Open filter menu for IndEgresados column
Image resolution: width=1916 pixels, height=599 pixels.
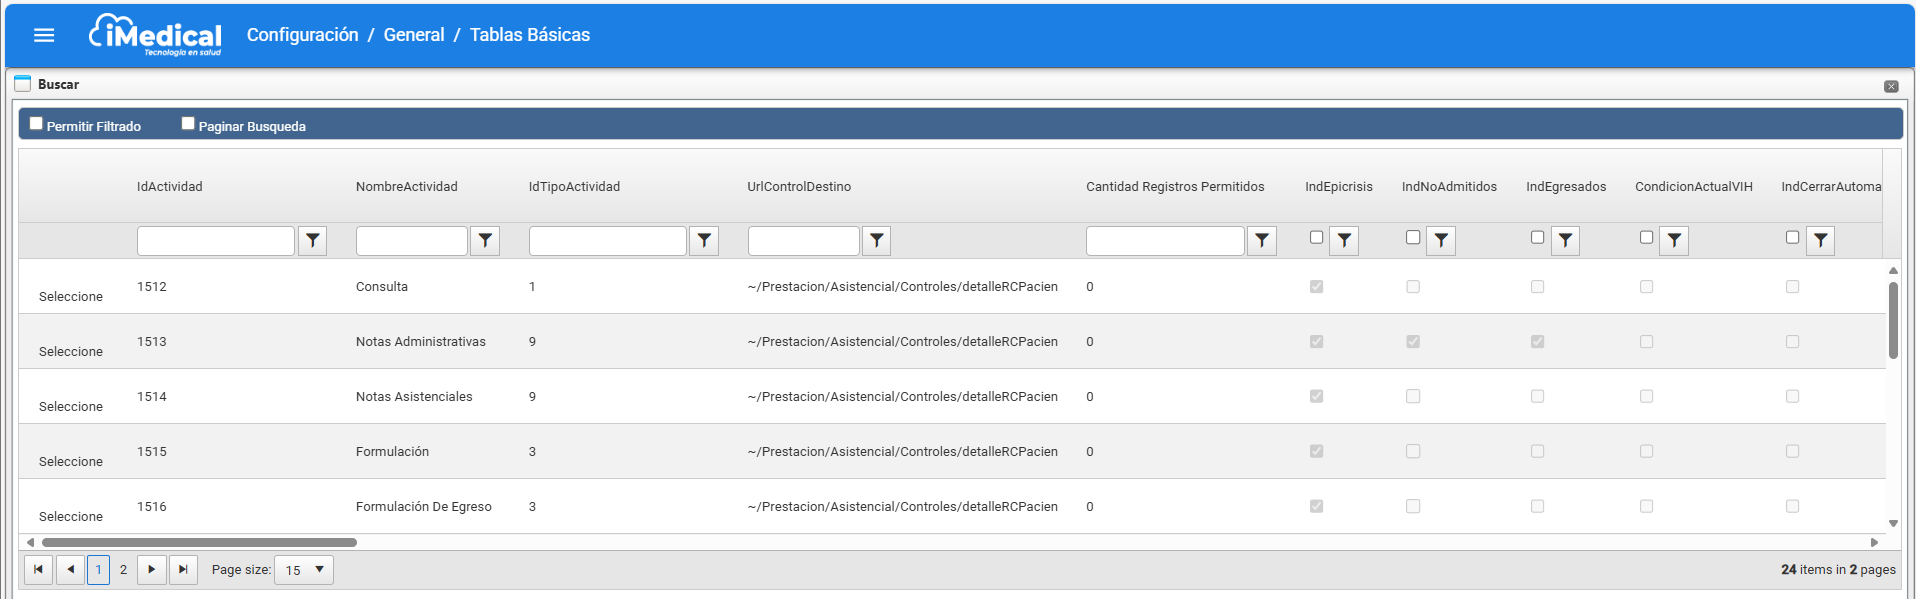[x=1565, y=240]
